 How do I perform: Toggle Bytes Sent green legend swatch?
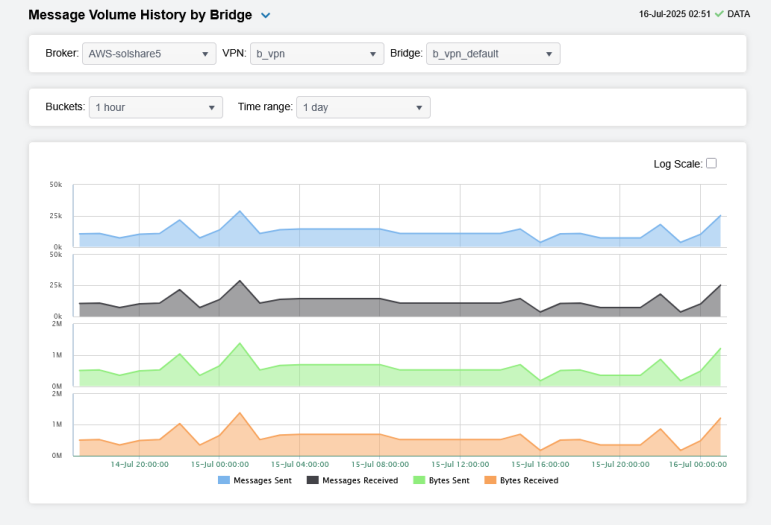(x=419, y=480)
